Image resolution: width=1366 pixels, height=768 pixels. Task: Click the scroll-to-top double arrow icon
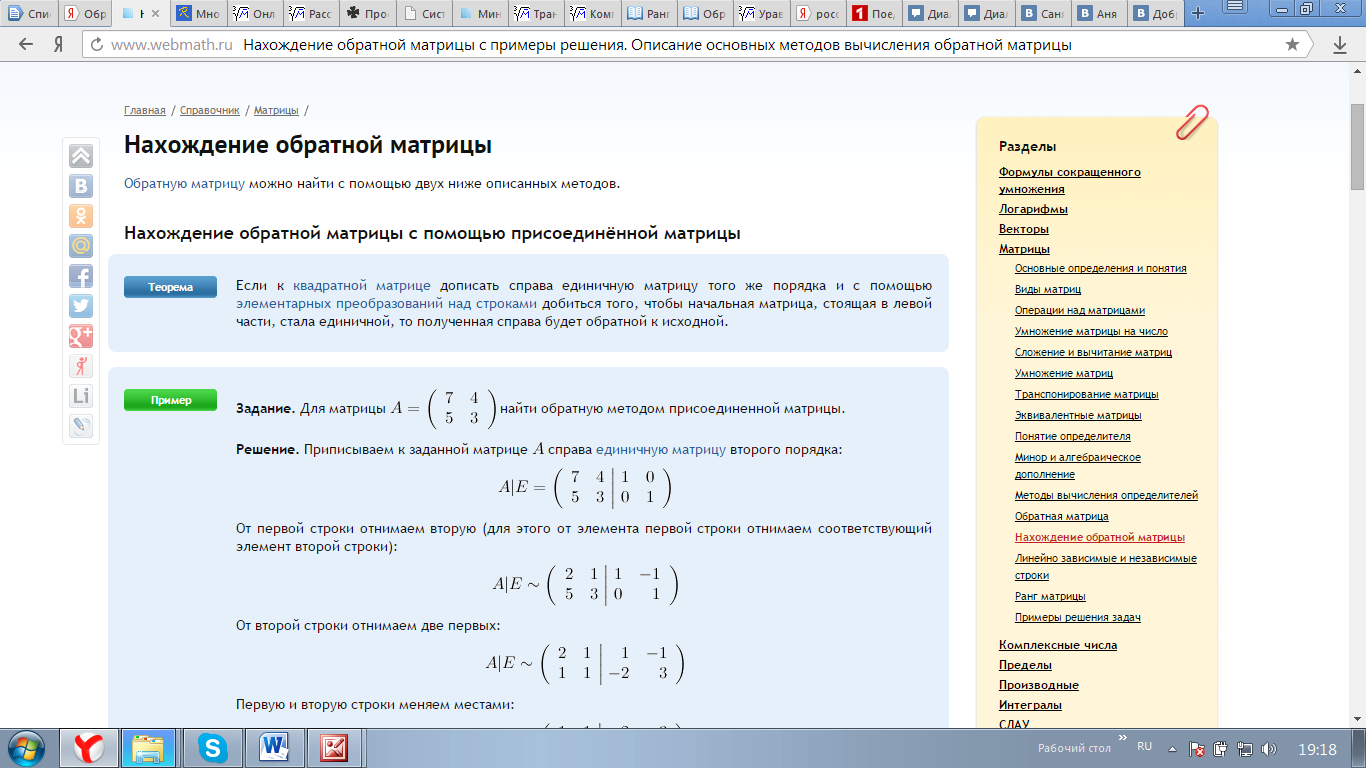[80, 156]
